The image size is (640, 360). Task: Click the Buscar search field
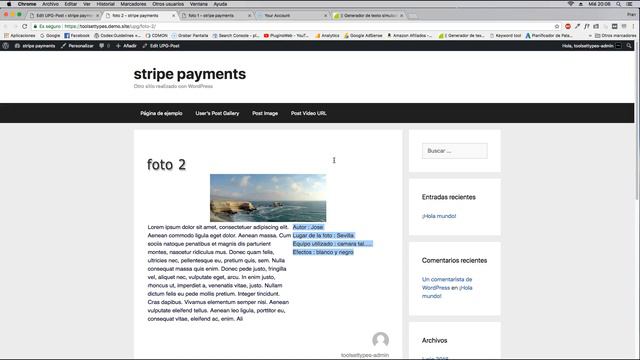coord(455,151)
